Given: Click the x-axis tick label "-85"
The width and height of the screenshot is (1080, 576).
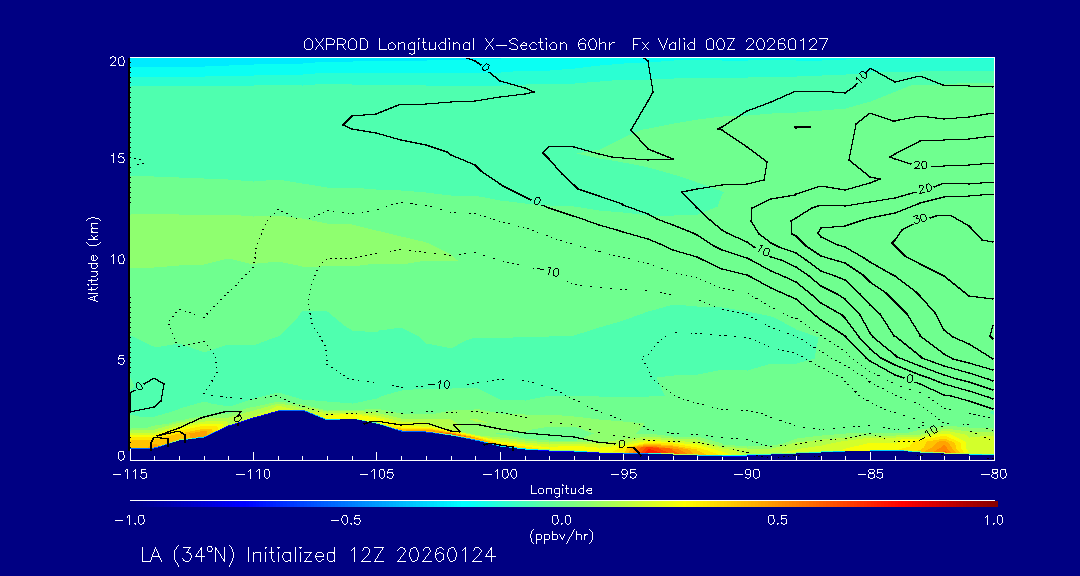Looking at the screenshot, I should click(x=871, y=475).
